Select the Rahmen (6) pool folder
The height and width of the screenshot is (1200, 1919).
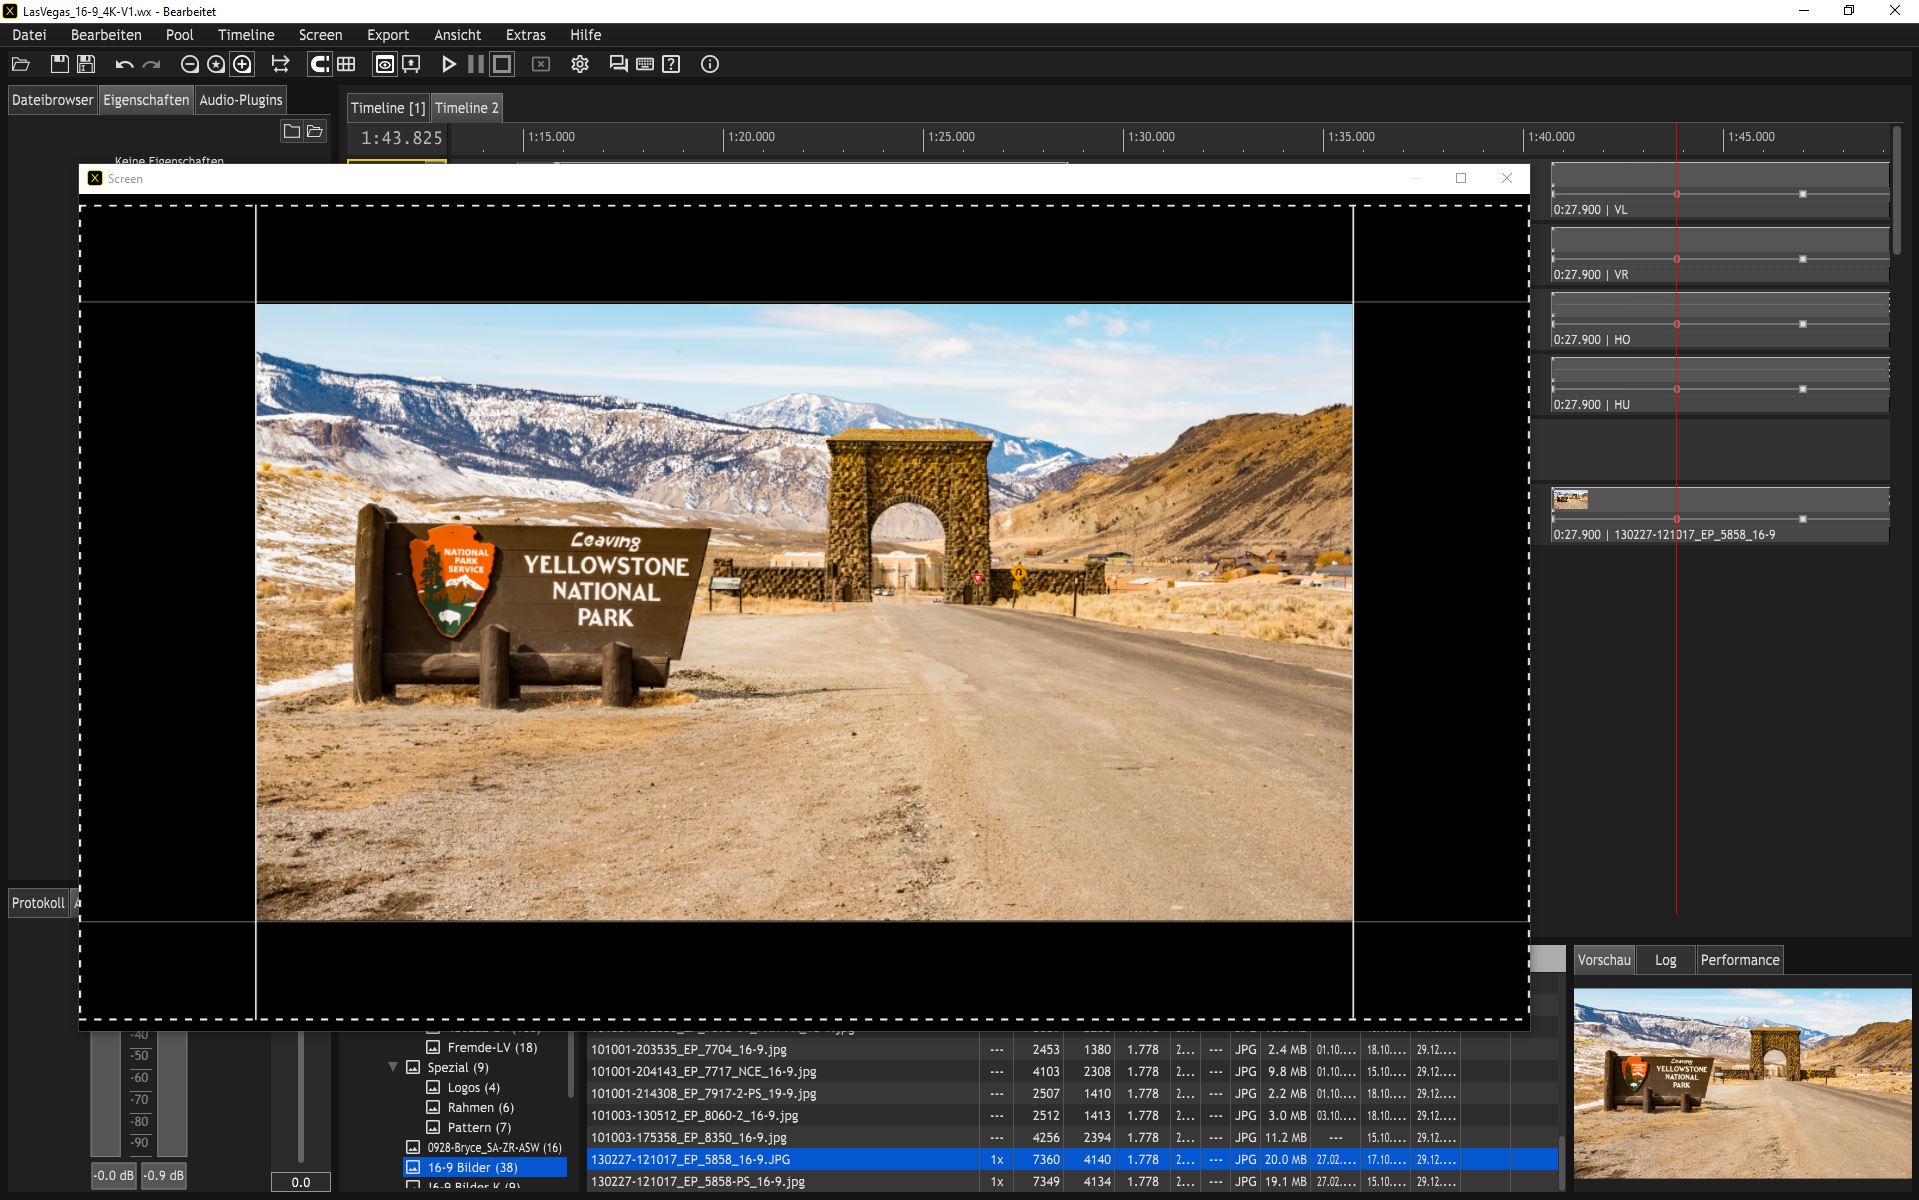(x=480, y=1108)
